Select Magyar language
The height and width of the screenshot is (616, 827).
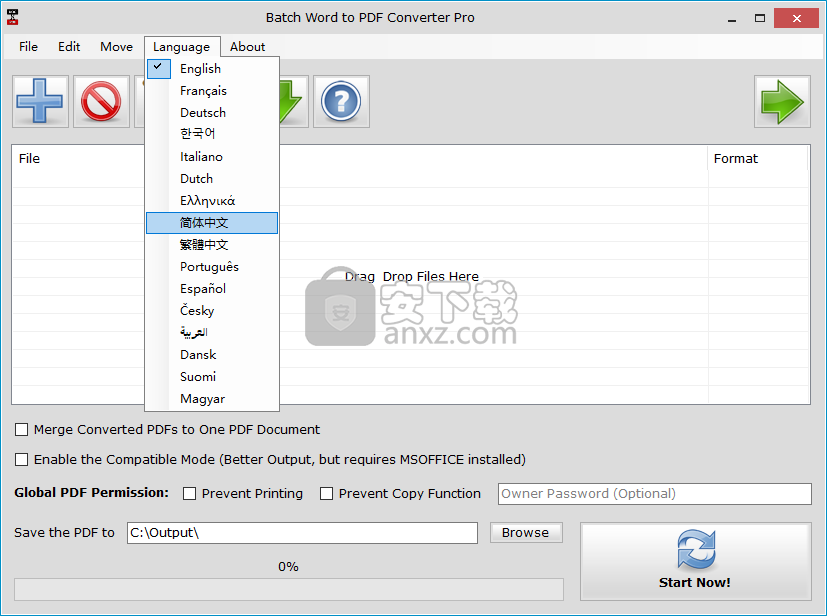click(212, 399)
